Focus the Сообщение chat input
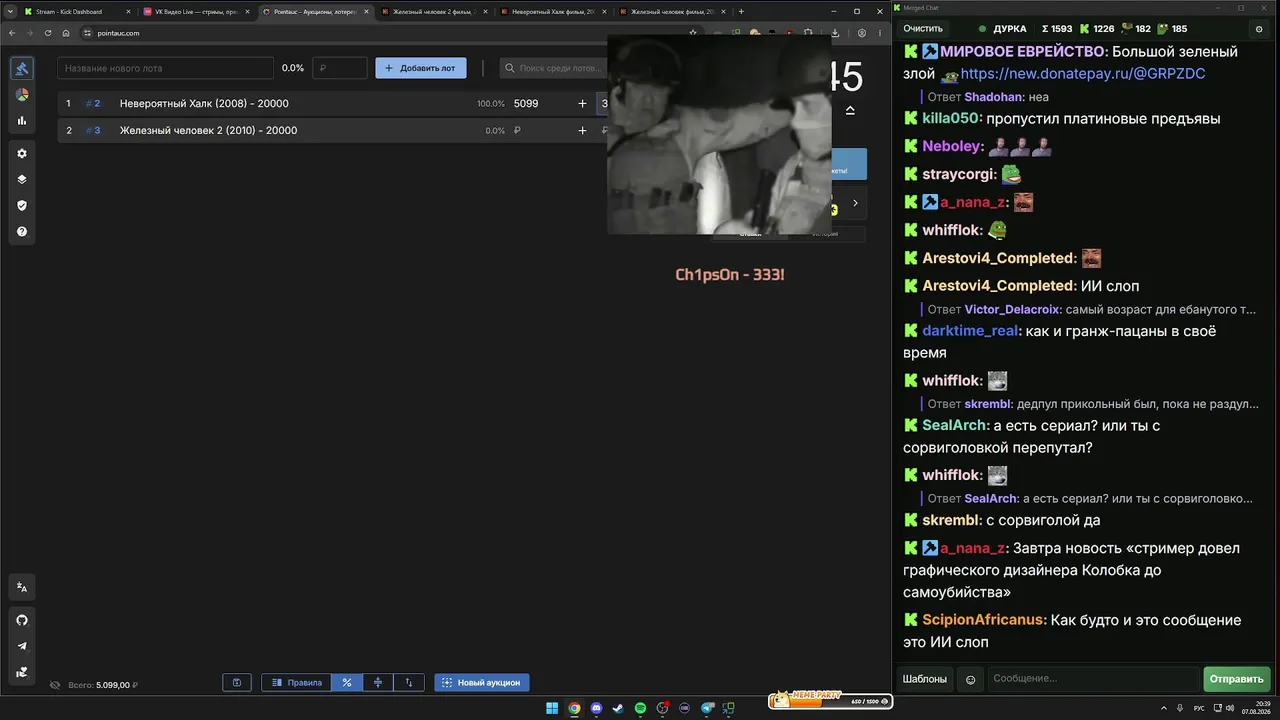This screenshot has height=720, width=1280. pos(1093,679)
